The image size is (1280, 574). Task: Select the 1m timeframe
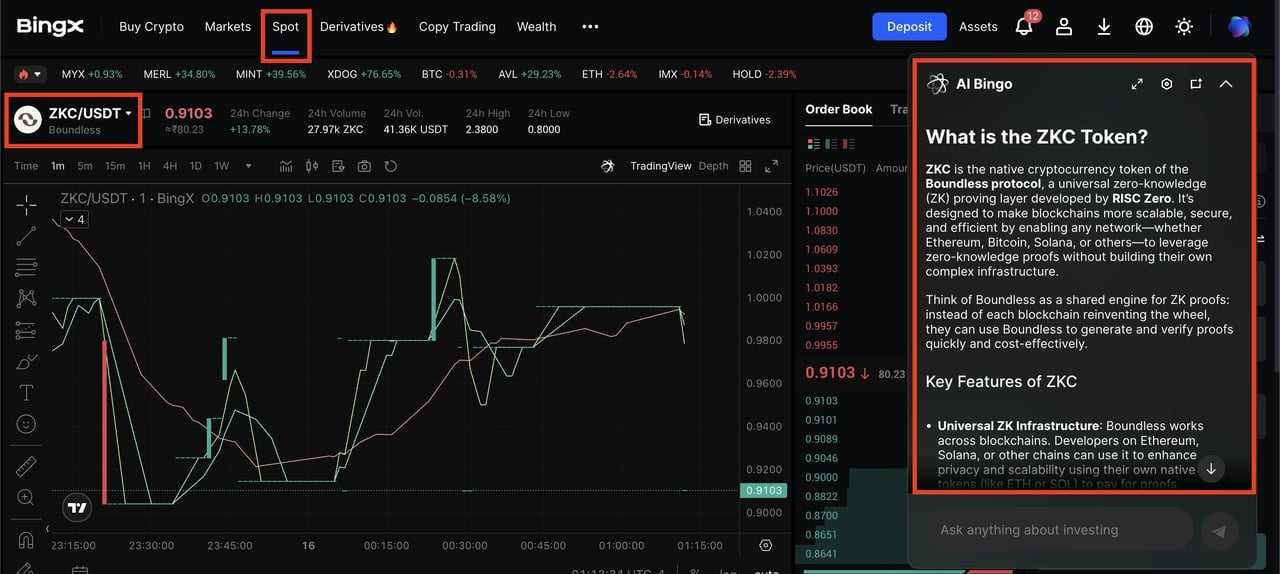point(57,166)
